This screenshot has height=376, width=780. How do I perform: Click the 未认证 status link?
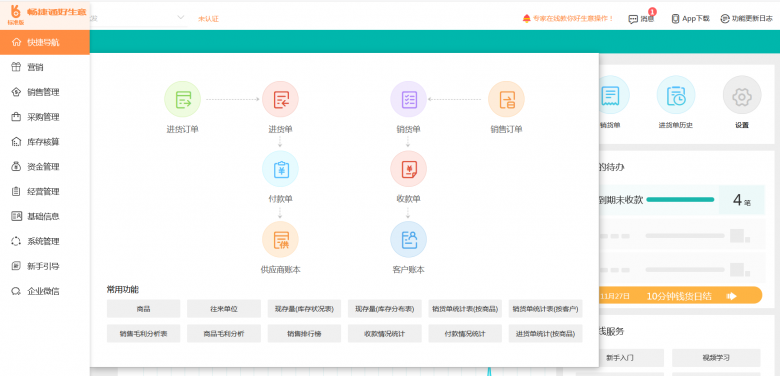point(208,19)
